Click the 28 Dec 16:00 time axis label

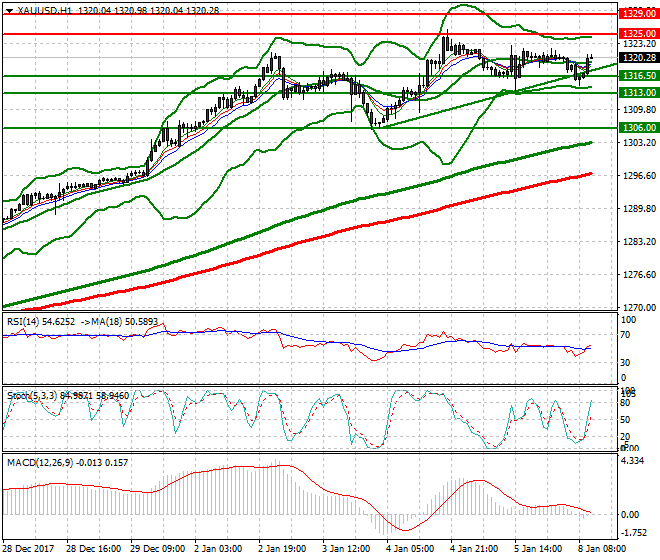[93, 549]
